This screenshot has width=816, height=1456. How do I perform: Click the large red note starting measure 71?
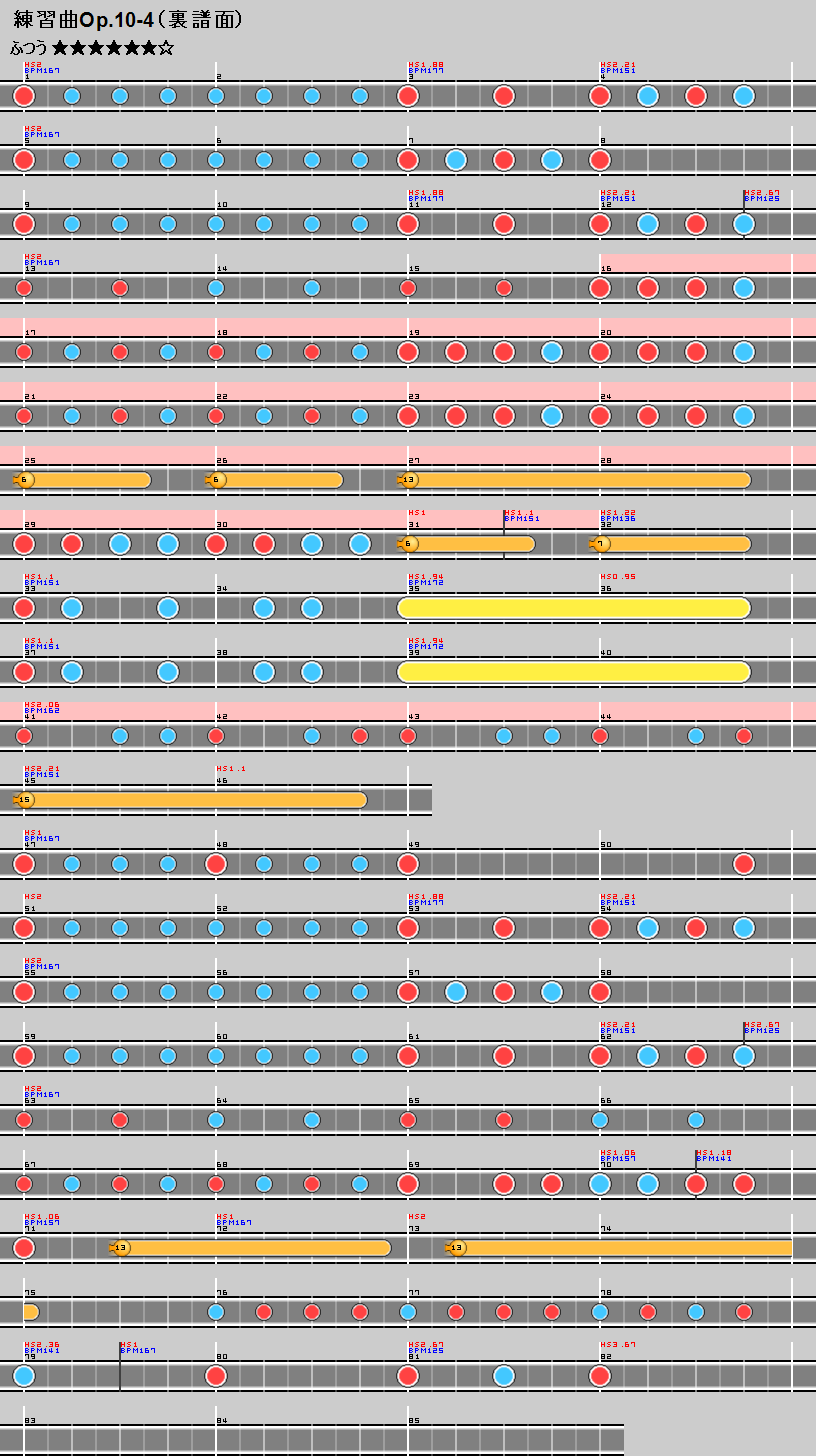coord(24,1248)
